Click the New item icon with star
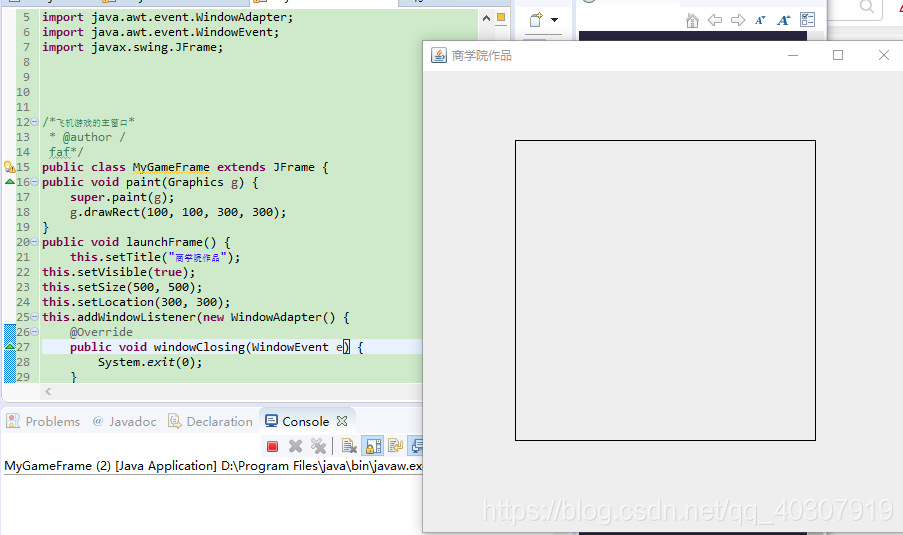This screenshot has width=903, height=535. point(536,20)
